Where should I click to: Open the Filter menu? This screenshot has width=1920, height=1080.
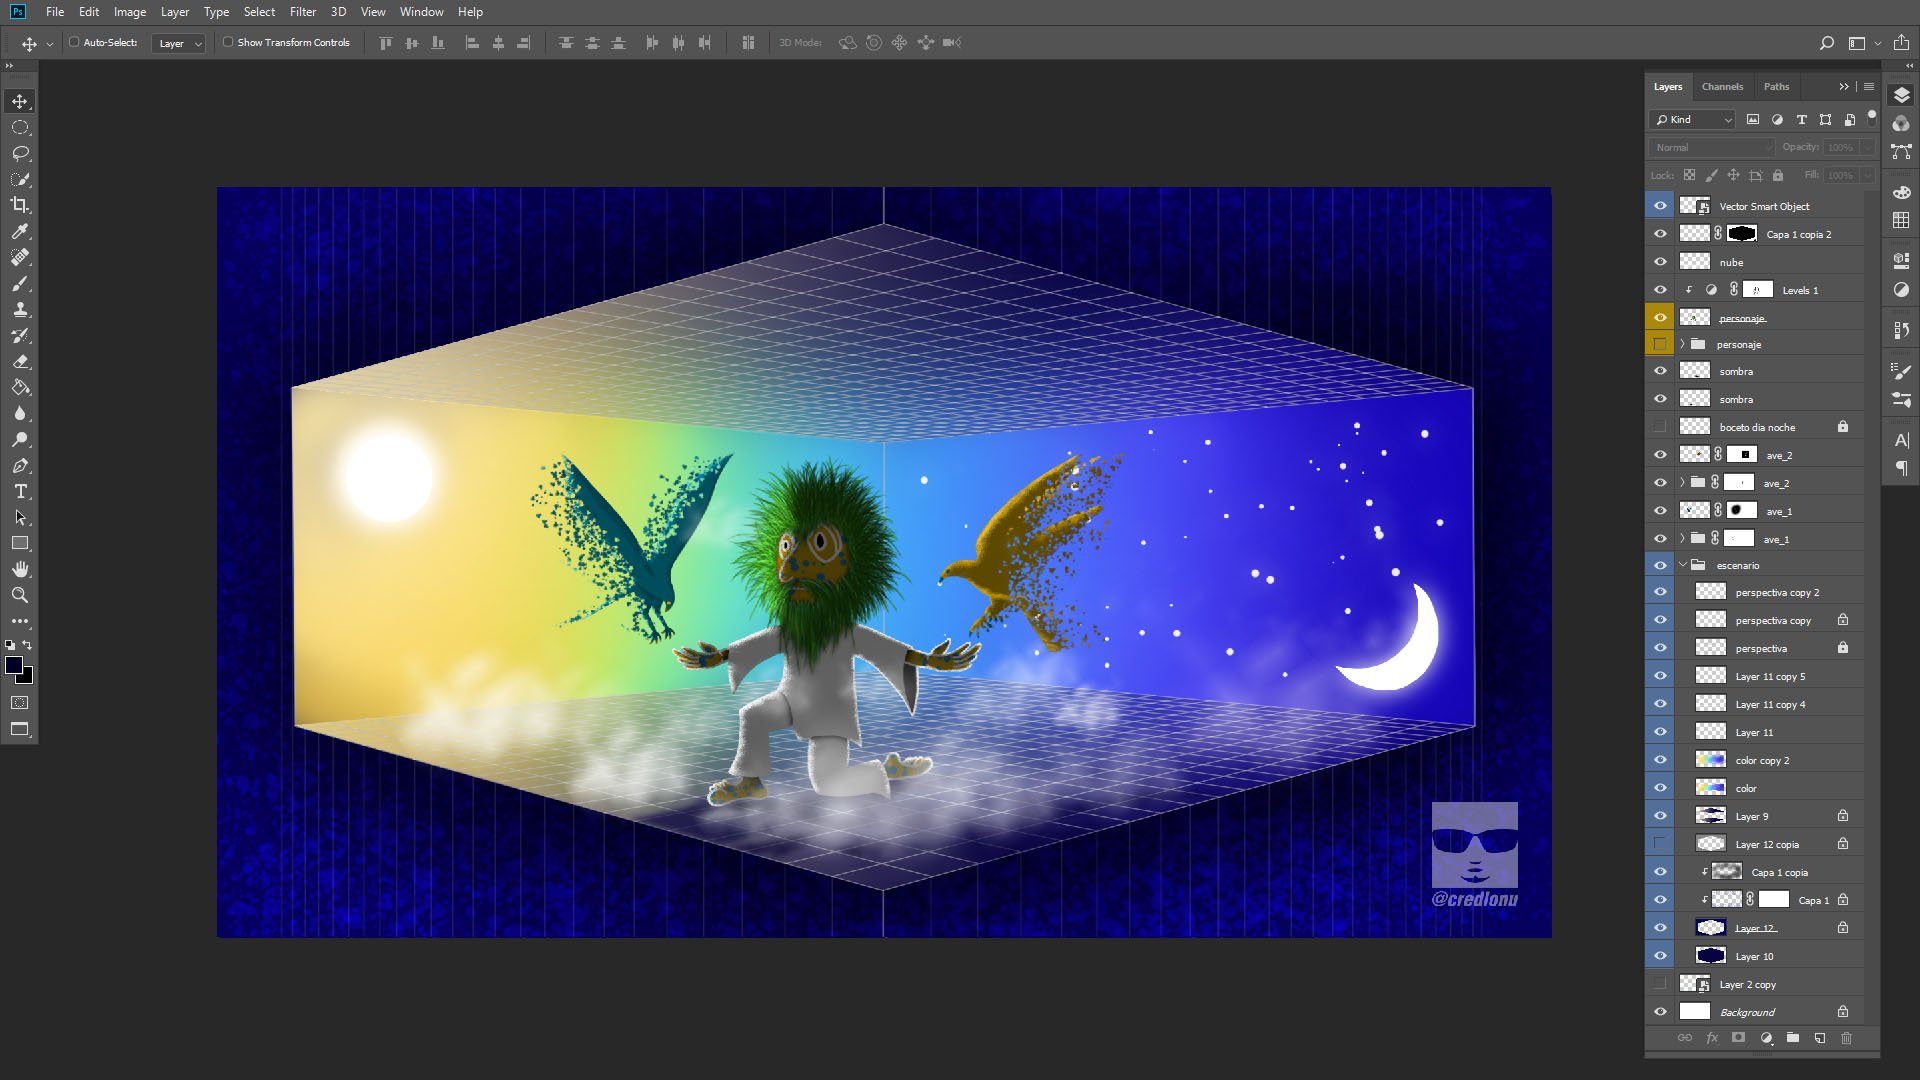tap(302, 12)
